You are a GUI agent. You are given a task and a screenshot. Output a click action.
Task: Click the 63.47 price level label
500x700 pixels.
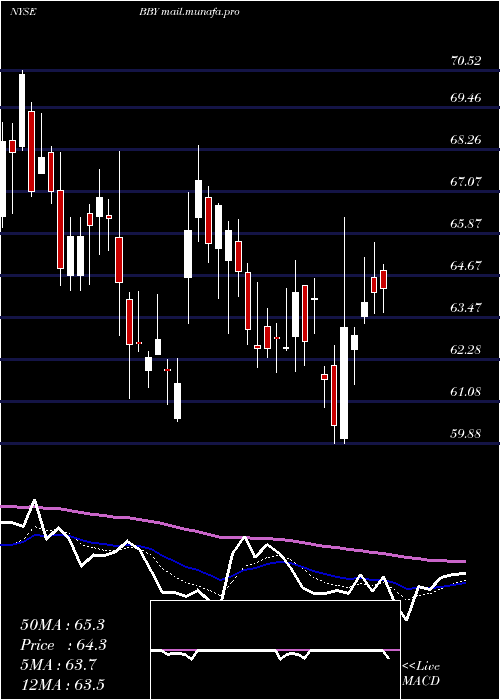466,308
